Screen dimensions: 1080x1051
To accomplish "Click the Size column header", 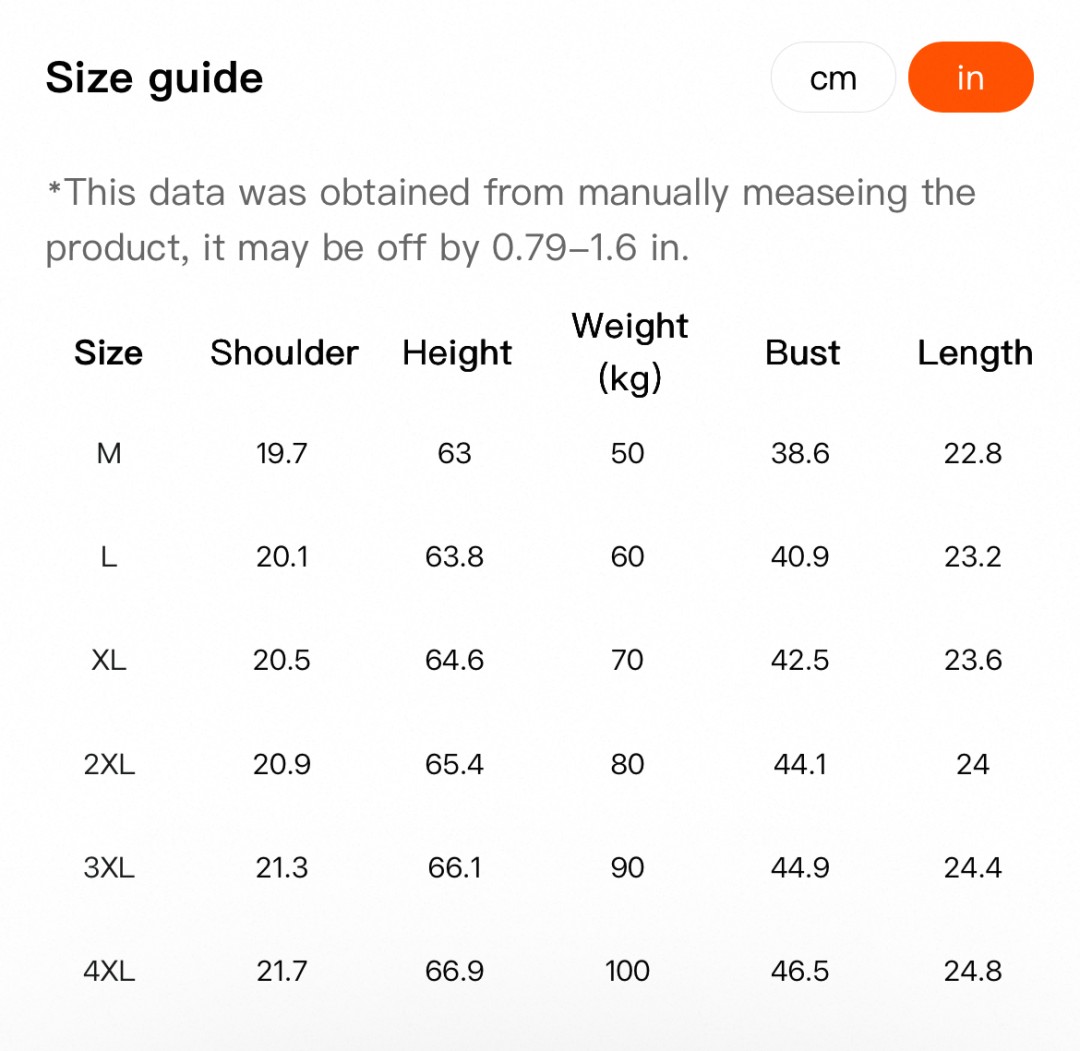I will (108, 353).
